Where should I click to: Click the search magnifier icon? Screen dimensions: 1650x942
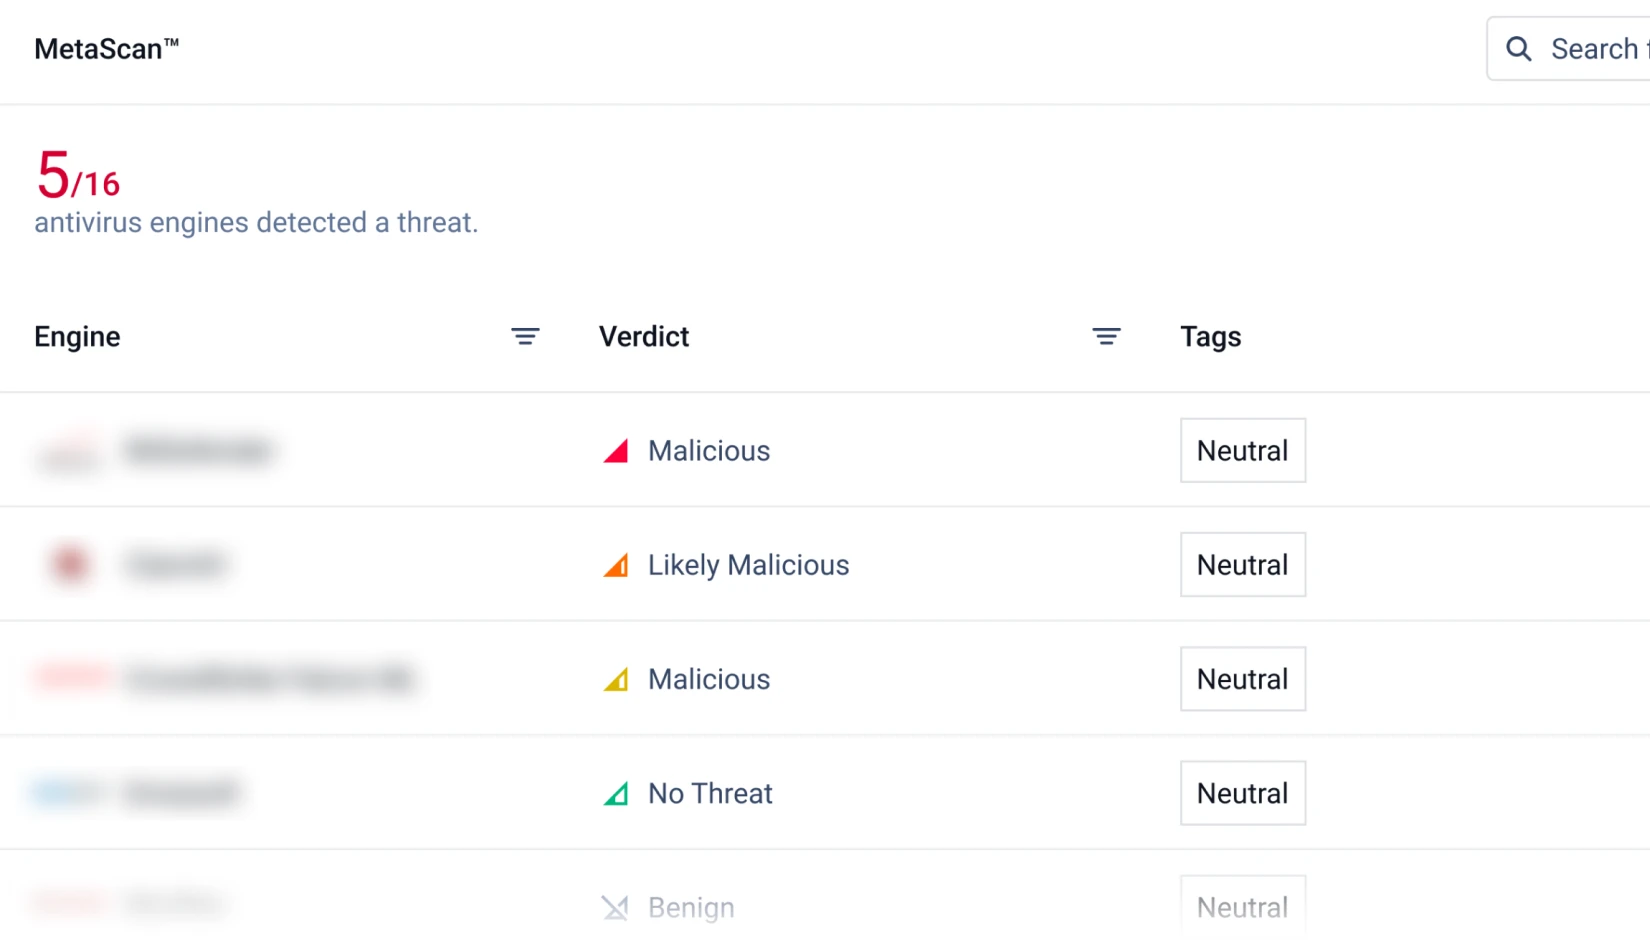point(1518,49)
